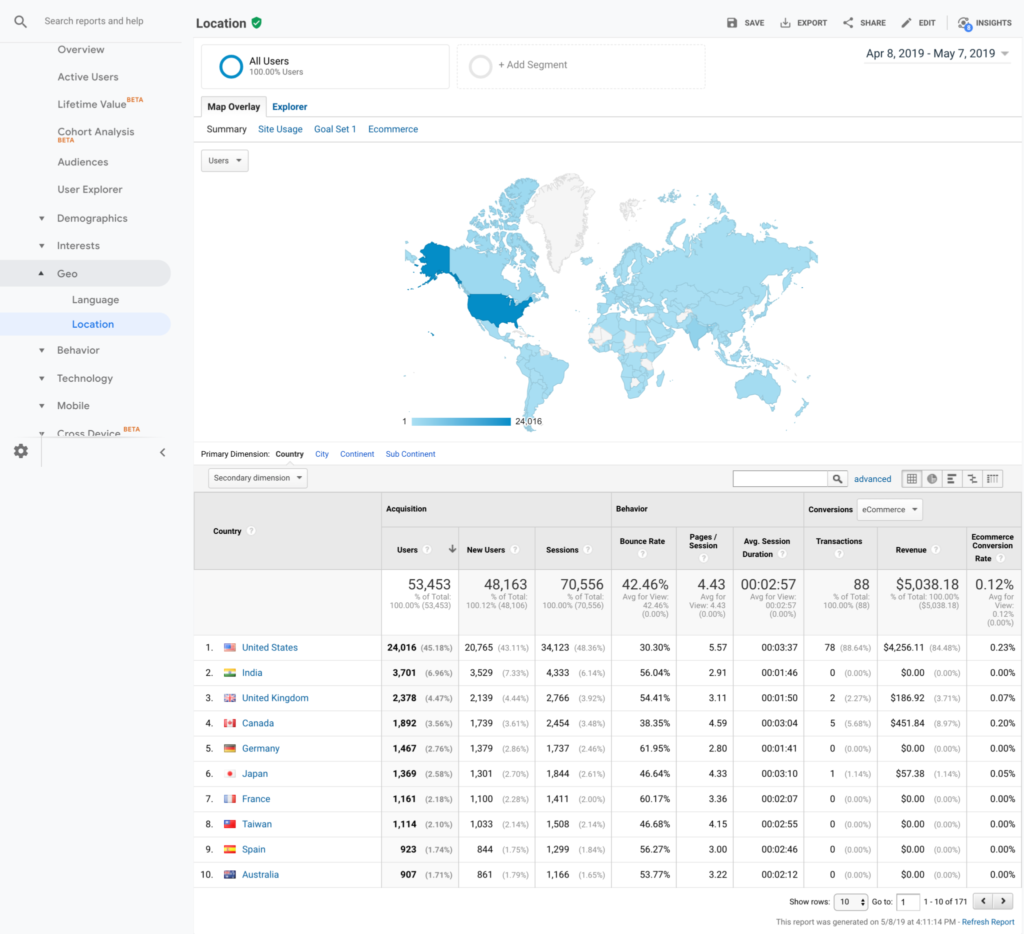This screenshot has height=934, width=1024.
Task: Switch to Percentage pie chart view icon
Action: (932, 479)
